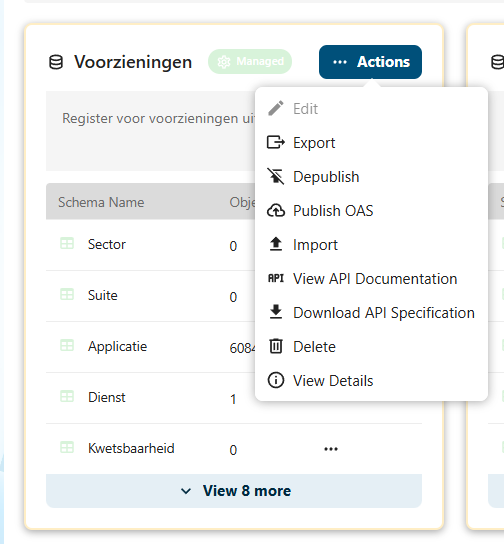Click the Delete trash can icon
The width and height of the screenshot is (504, 544).
coord(276,346)
